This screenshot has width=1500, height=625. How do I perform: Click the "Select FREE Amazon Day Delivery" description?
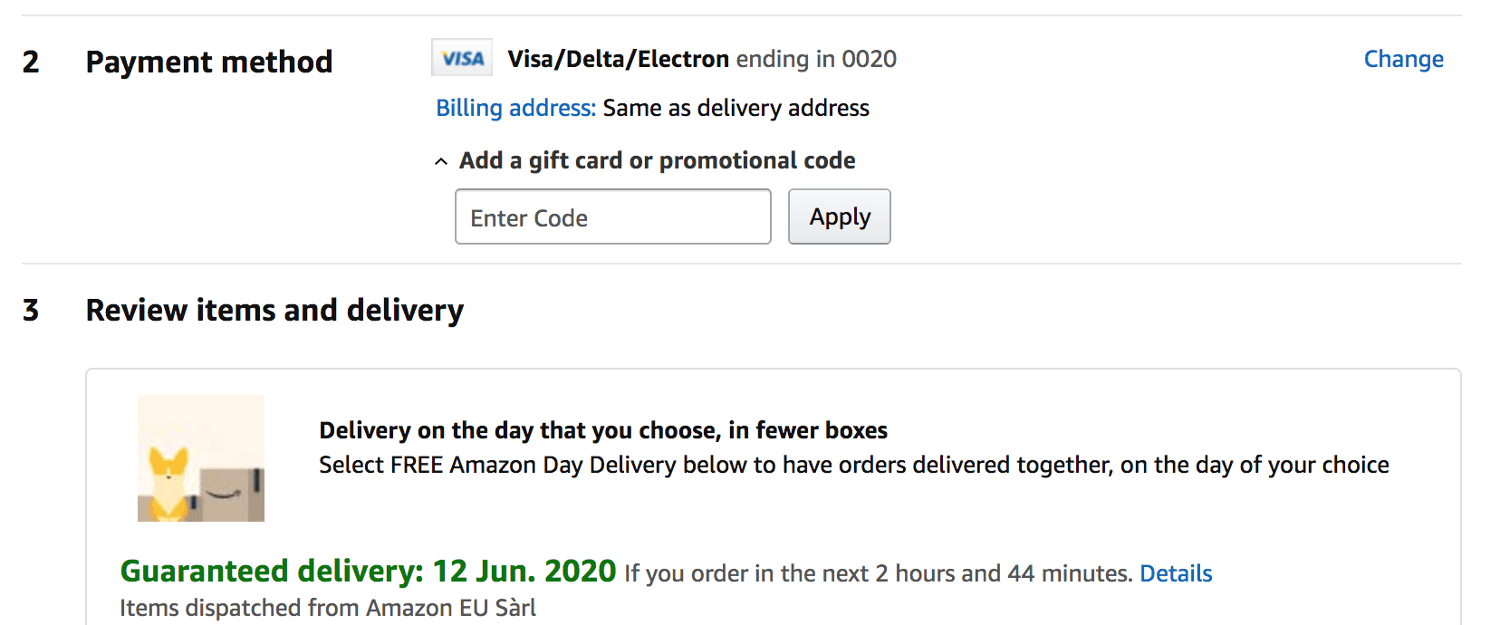pos(853,465)
